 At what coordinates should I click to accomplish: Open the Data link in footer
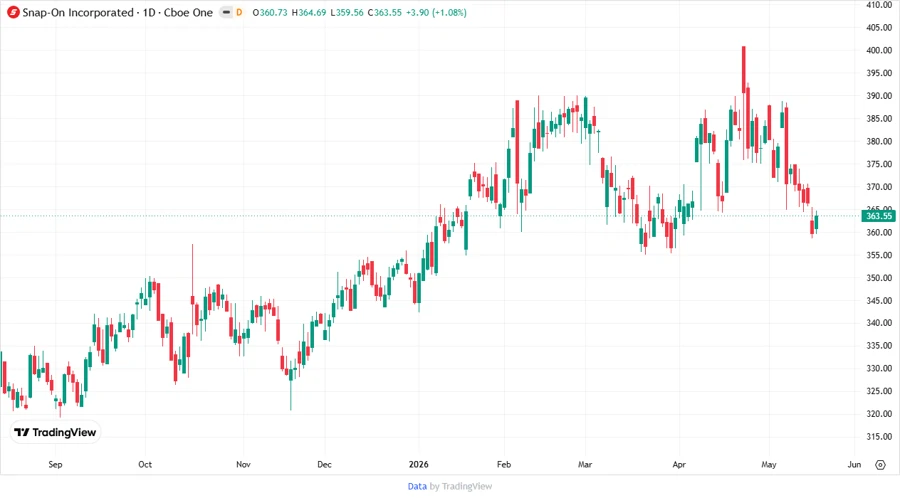pos(417,487)
